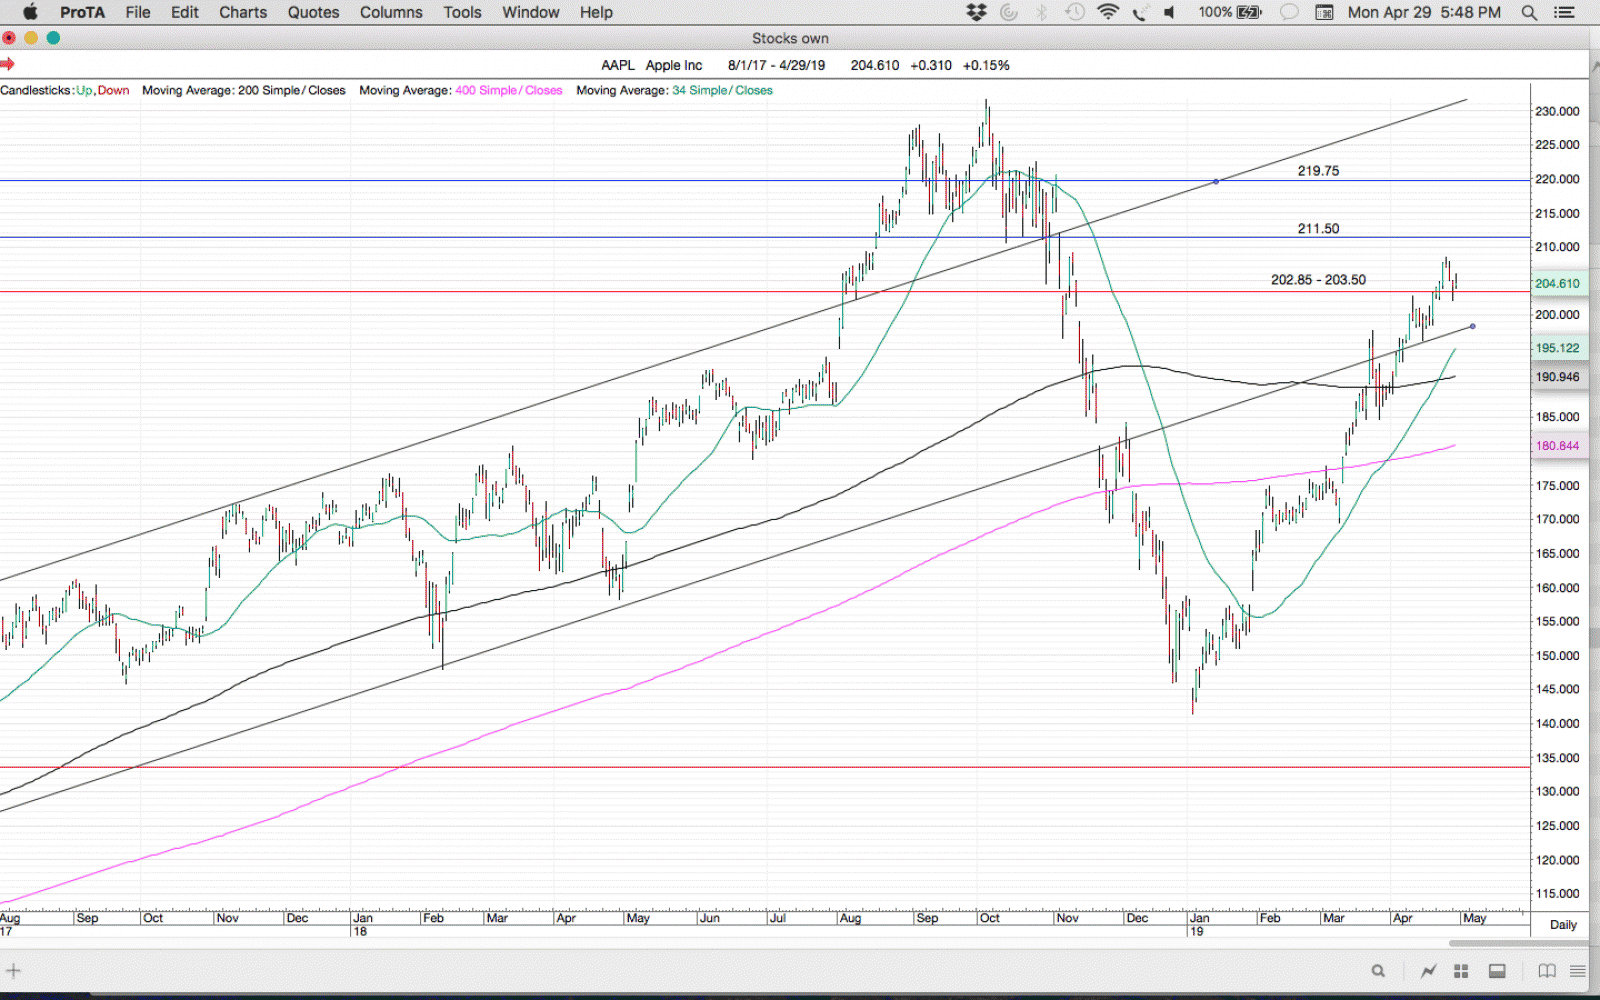The width and height of the screenshot is (1600, 1000).
Task: Click the horizontal chart scrollbar thumb
Action: (1518, 943)
